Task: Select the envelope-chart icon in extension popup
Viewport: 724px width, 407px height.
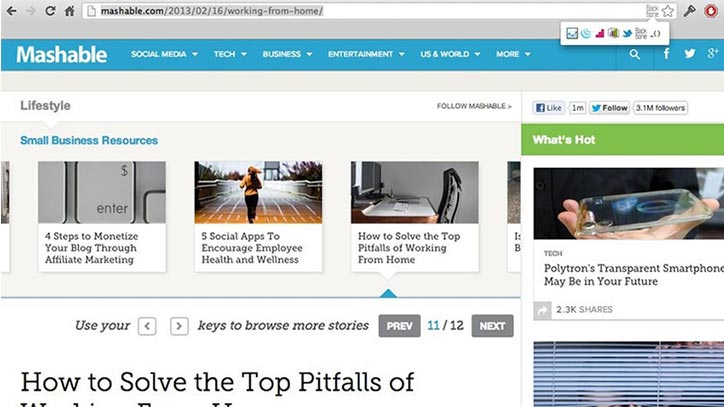Action: click(x=572, y=33)
